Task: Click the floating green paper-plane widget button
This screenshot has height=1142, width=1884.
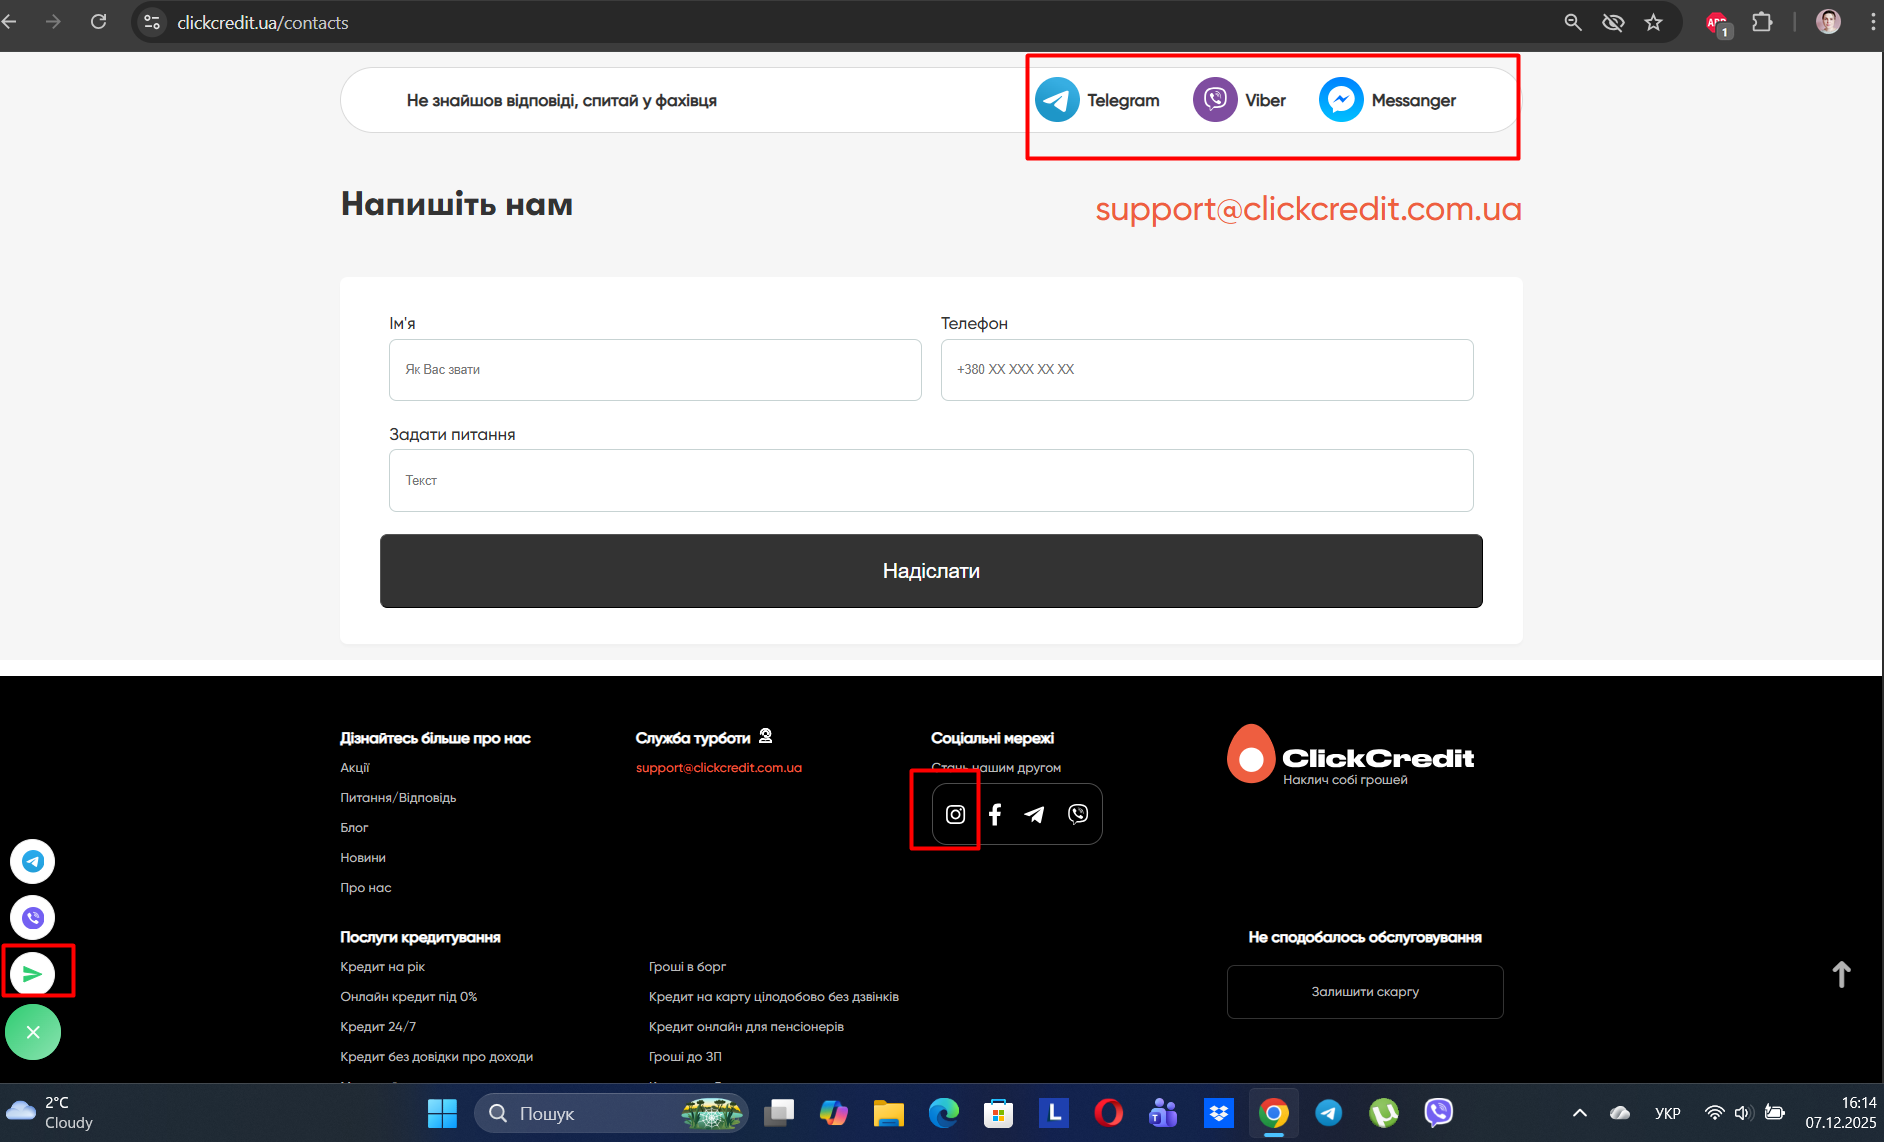Action: click(33, 973)
